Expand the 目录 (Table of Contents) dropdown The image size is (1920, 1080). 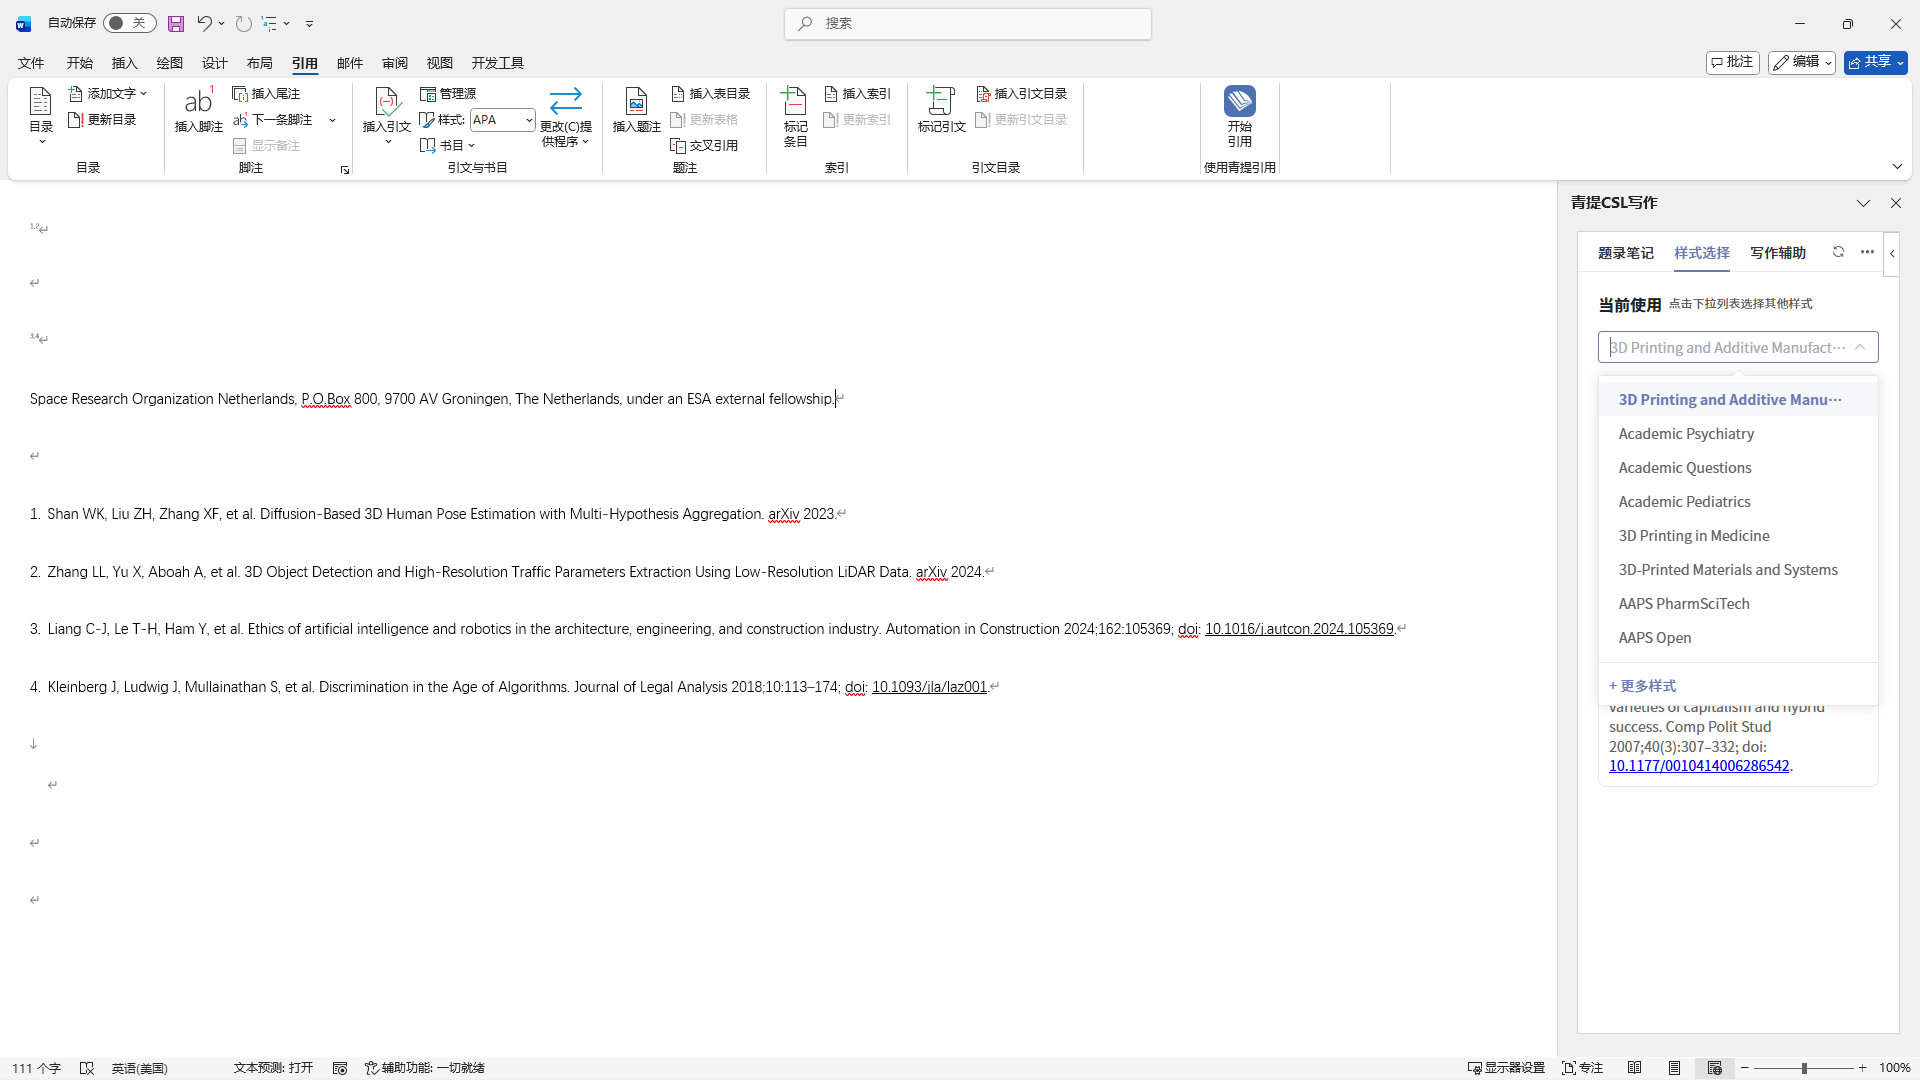point(41,141)
